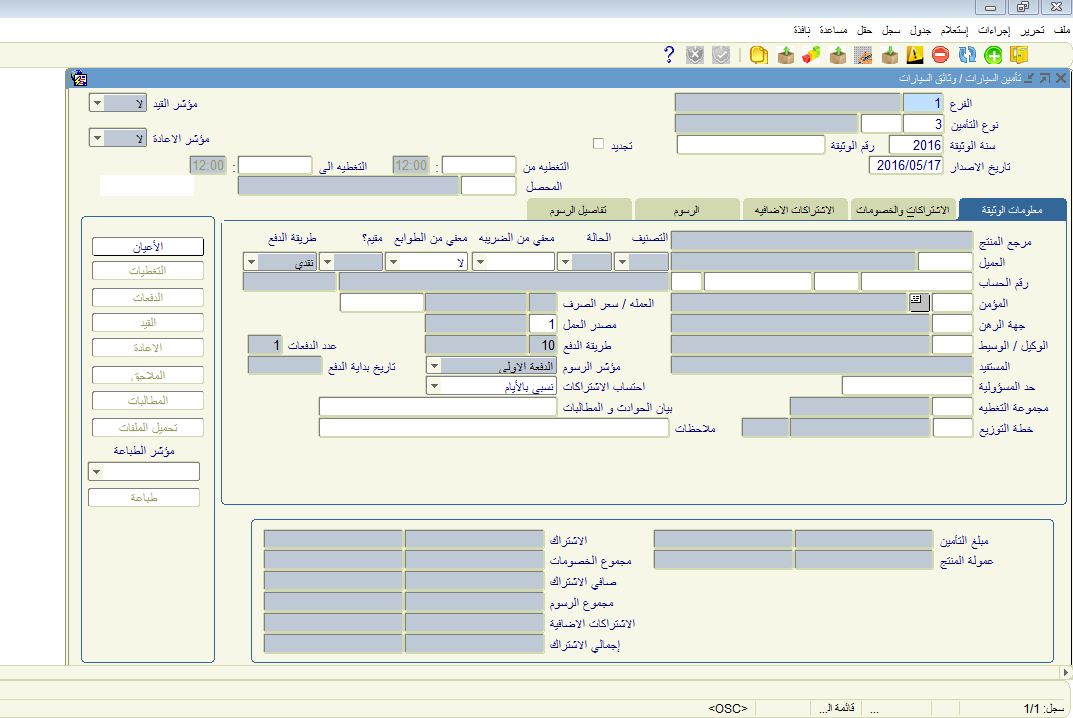Click the yellow exit door icon
Screen dimensions: 1073x718
[x=1019, y=55]
